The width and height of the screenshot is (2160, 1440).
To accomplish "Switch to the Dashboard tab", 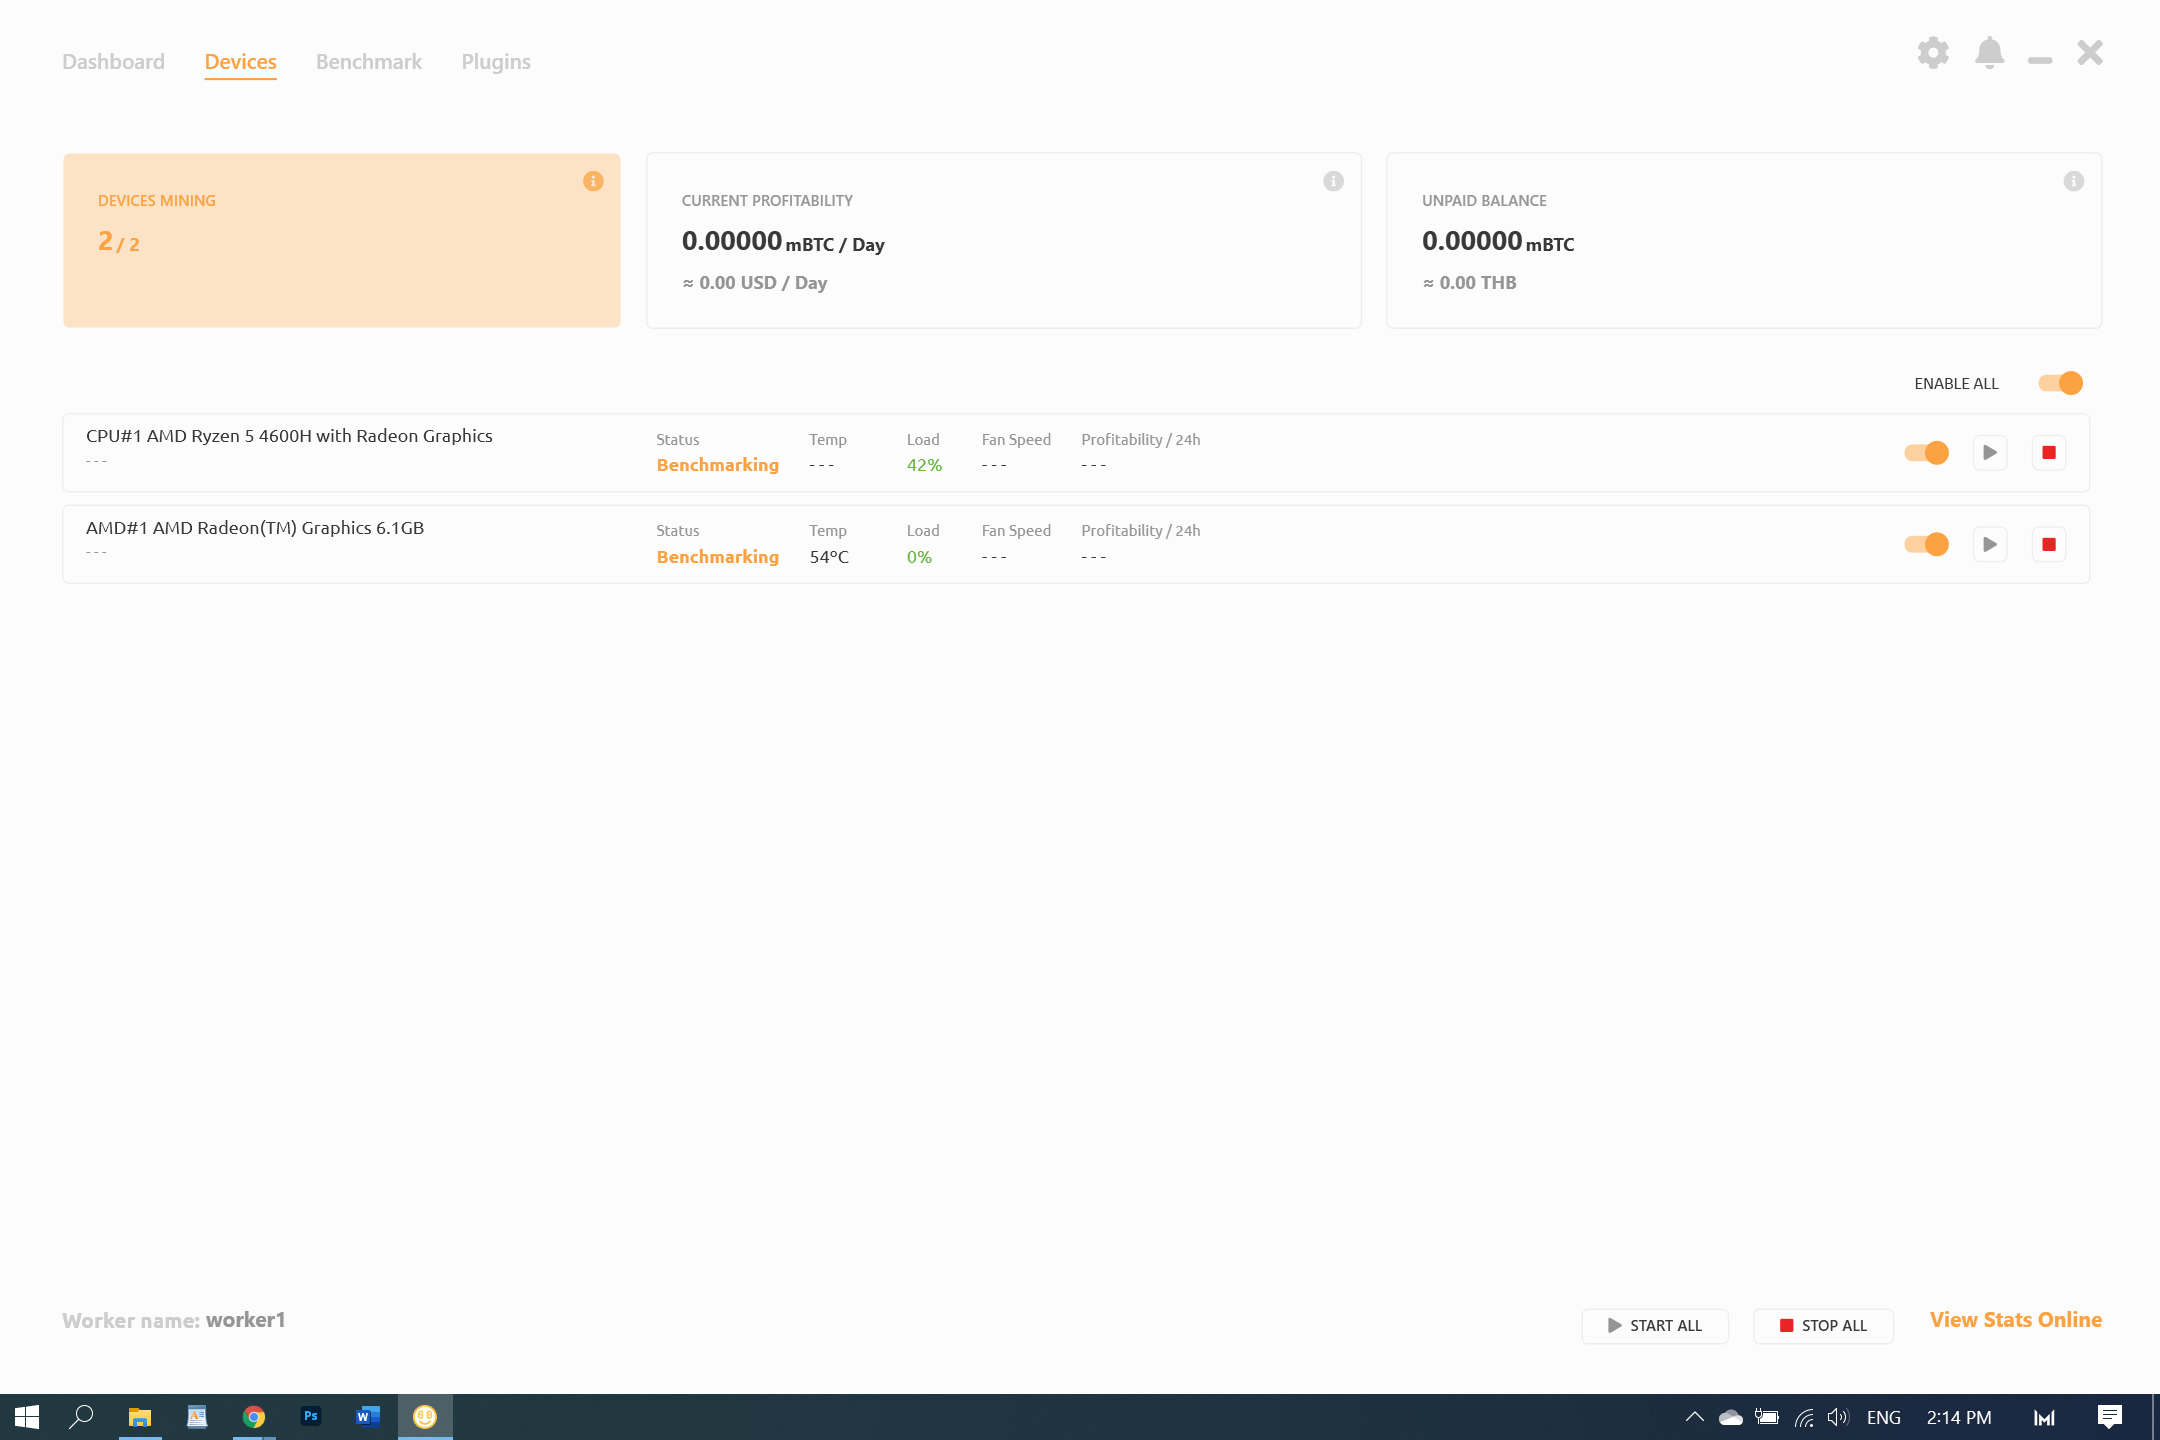I will [113, 62].
